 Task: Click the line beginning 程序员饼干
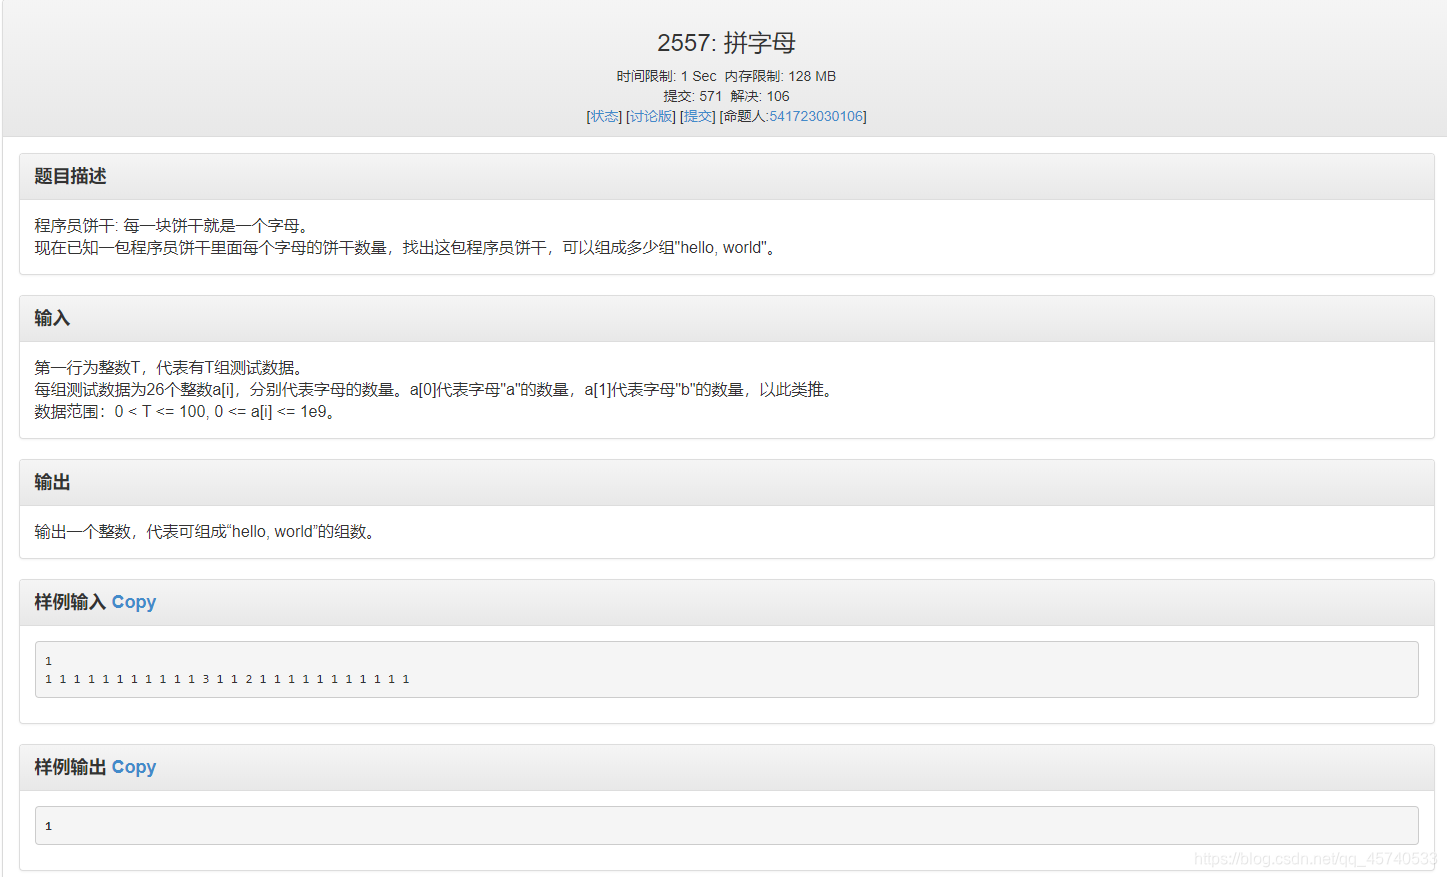tap(174, 226)
